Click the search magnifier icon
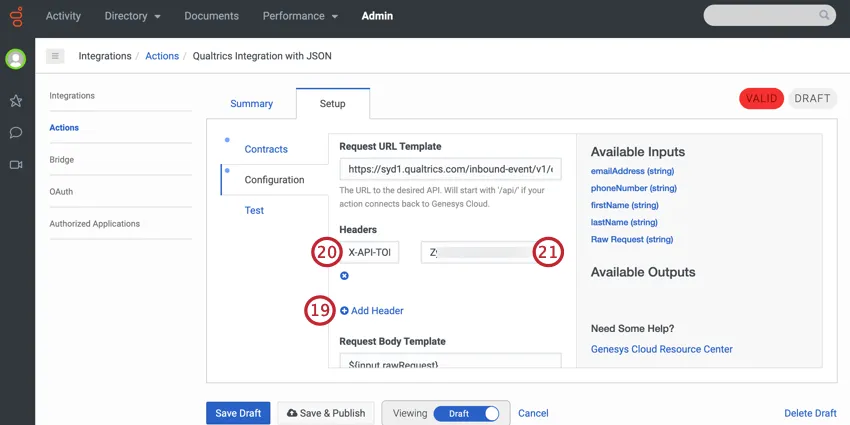This screenshot has width=850, height=425. (x=825, y=16)
